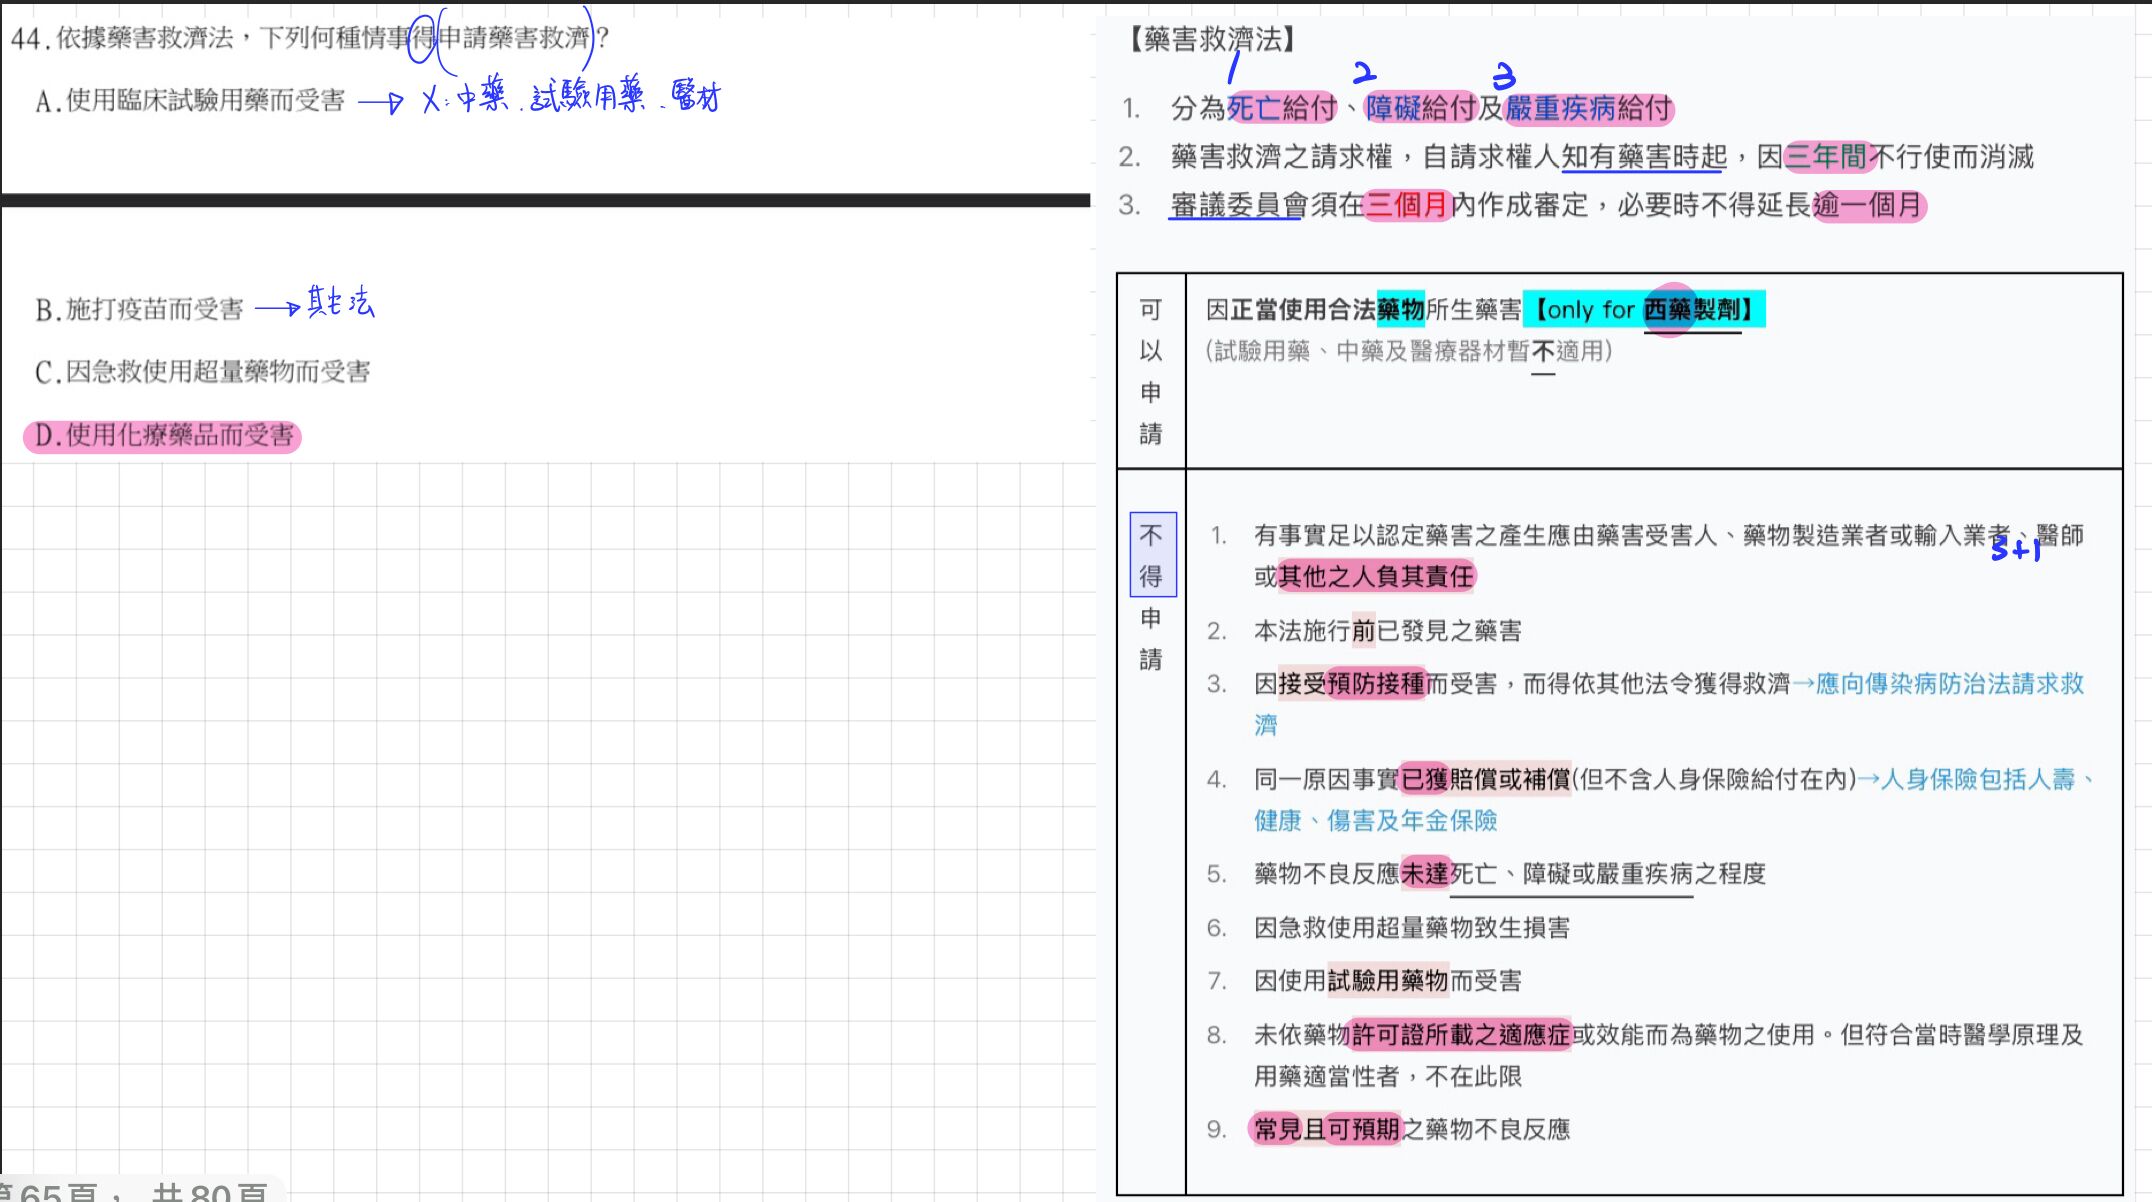Click the 可以申請 table row header
Screen dimensions: 2152x1202
1151,370
